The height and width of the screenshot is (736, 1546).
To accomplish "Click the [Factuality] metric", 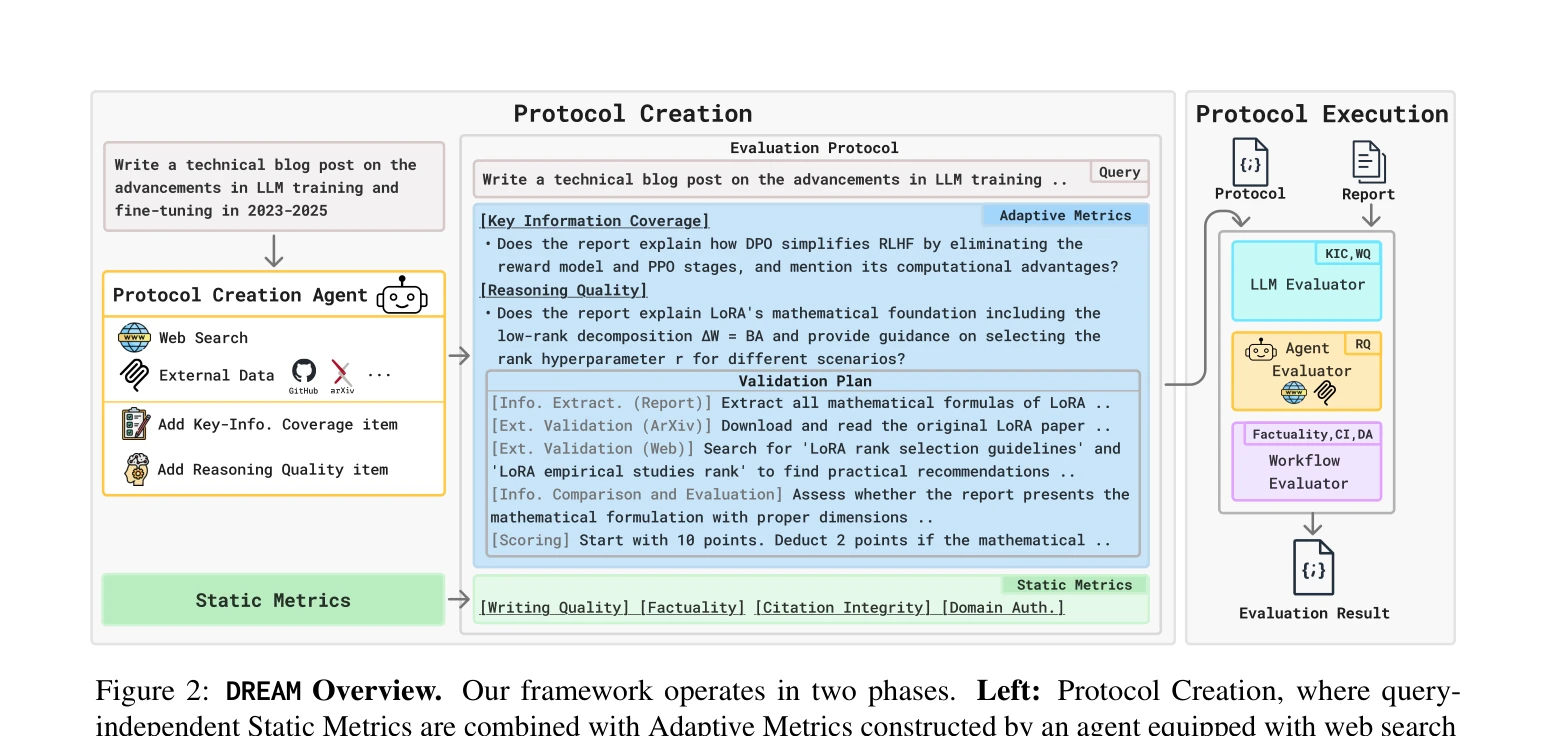I will point(692,607).
